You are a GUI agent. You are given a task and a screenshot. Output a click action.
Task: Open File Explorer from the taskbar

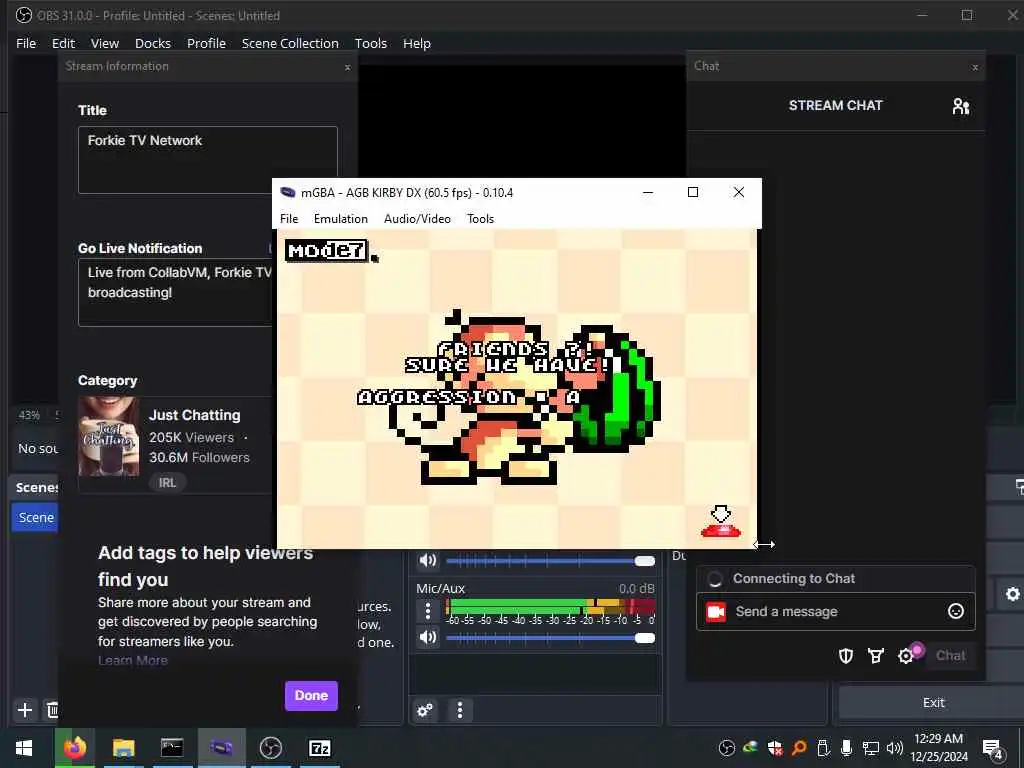point(123,748)
